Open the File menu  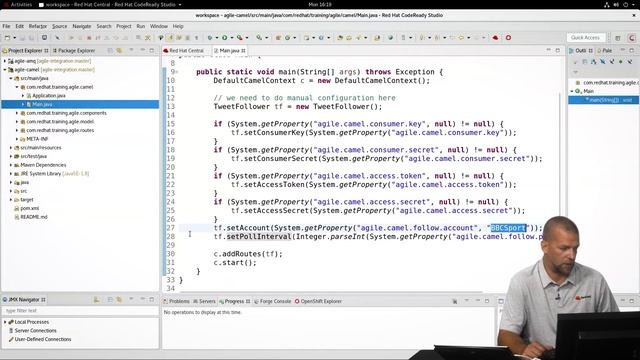coord(7,26)
